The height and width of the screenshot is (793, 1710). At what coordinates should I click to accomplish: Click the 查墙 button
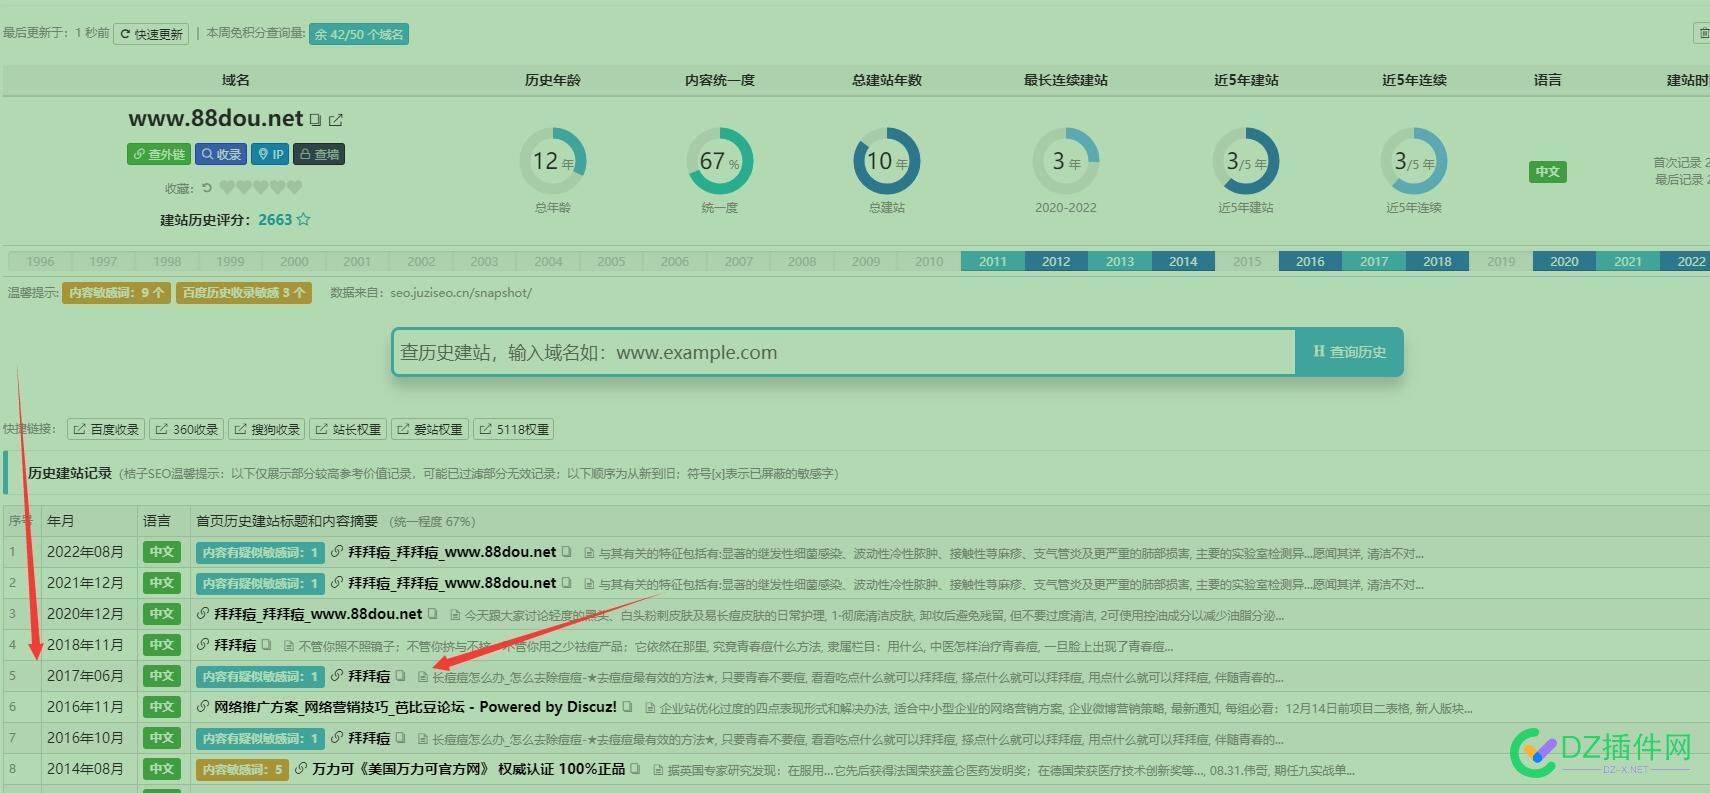tap(320, 154)
